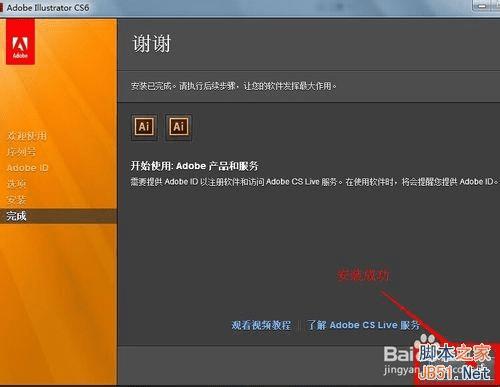The width and height of the screenshot is (500, 387).
Task: Click the 需要提供 Adobe ID description text
Action: tap(314, 182)
